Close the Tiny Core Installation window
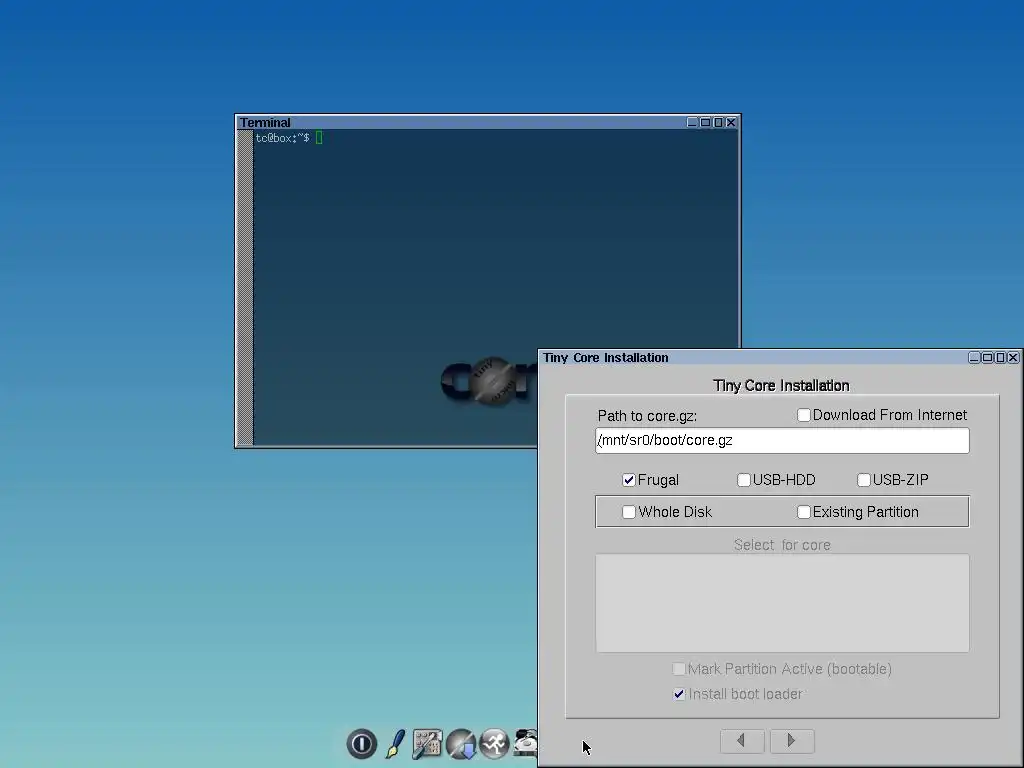Screen dimensions: 1024x768 pos(1013,357)
